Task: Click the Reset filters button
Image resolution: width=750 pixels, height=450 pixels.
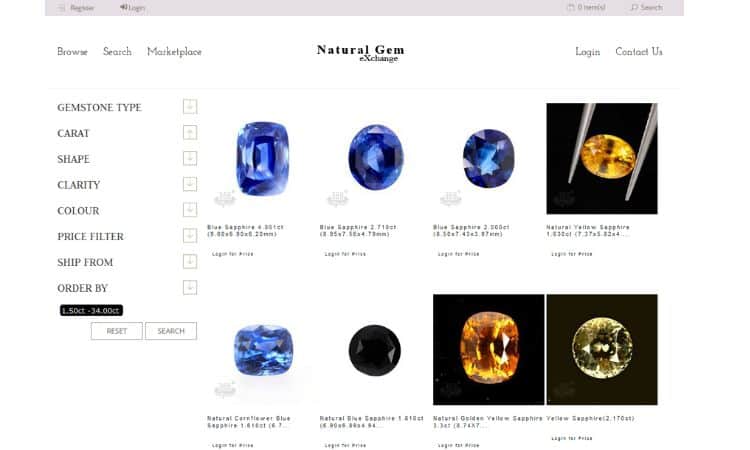Action: tap(117, 331)
